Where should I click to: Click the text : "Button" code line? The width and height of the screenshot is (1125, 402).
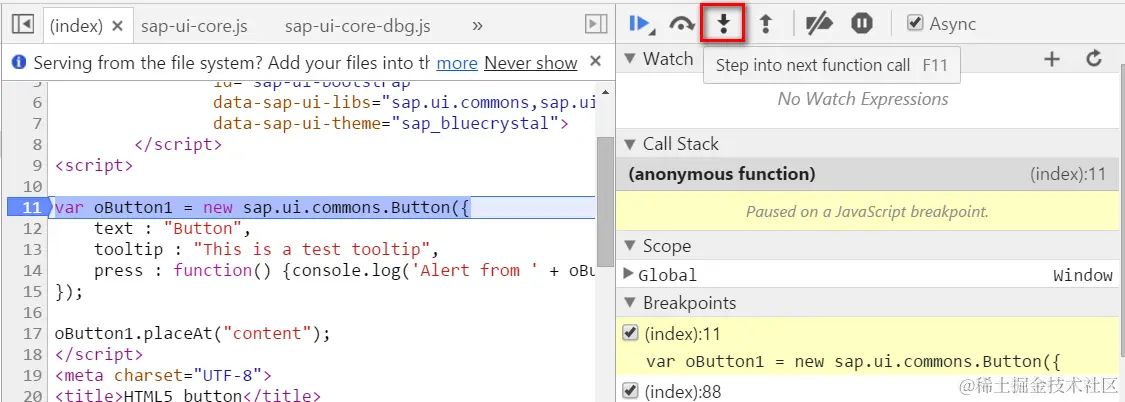(172, 229)
